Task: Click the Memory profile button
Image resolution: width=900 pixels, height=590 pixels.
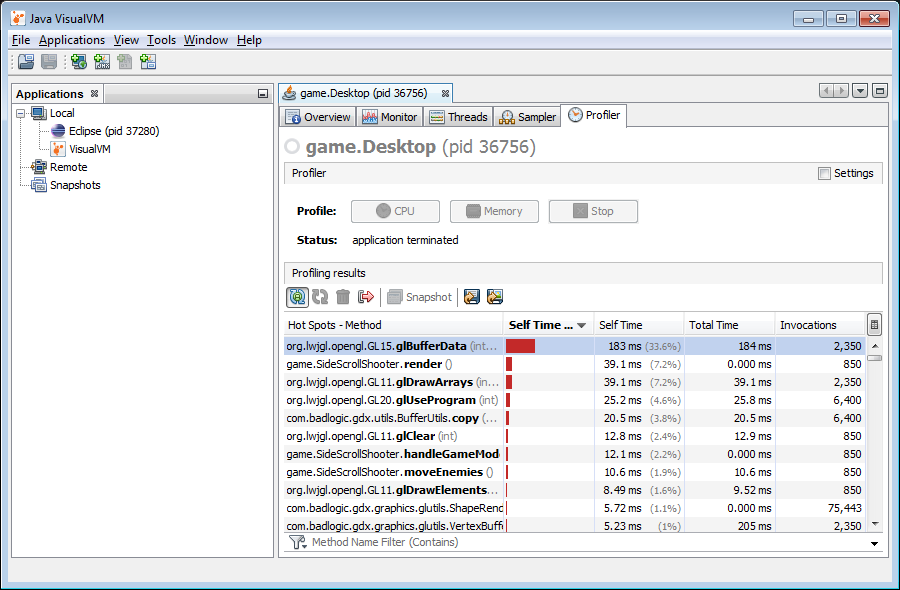Action: click(x=494, y=211)
